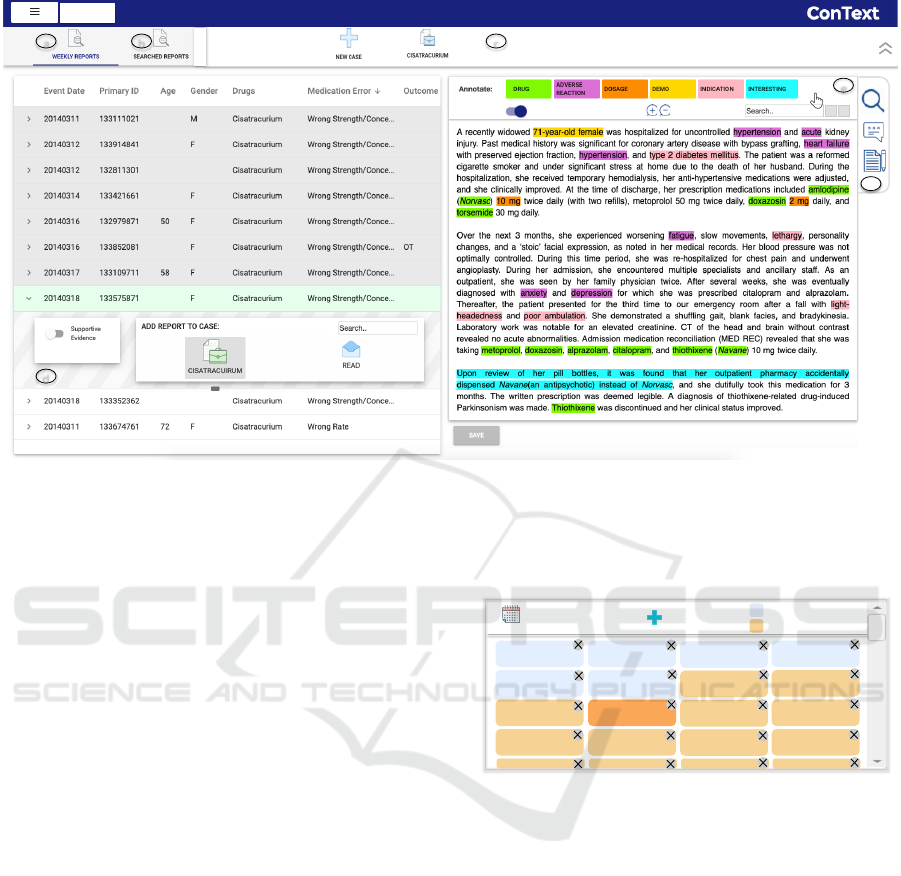Collapse the expanded row 133575871
The width and height of the screenshot is (901, 876).
28,298
